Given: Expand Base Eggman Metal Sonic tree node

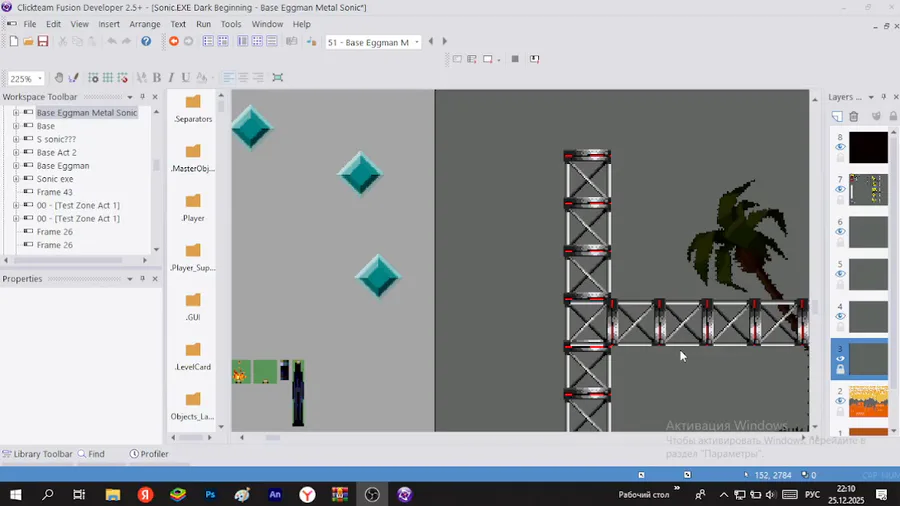Looking at the screenshot, I should [16, 112].
